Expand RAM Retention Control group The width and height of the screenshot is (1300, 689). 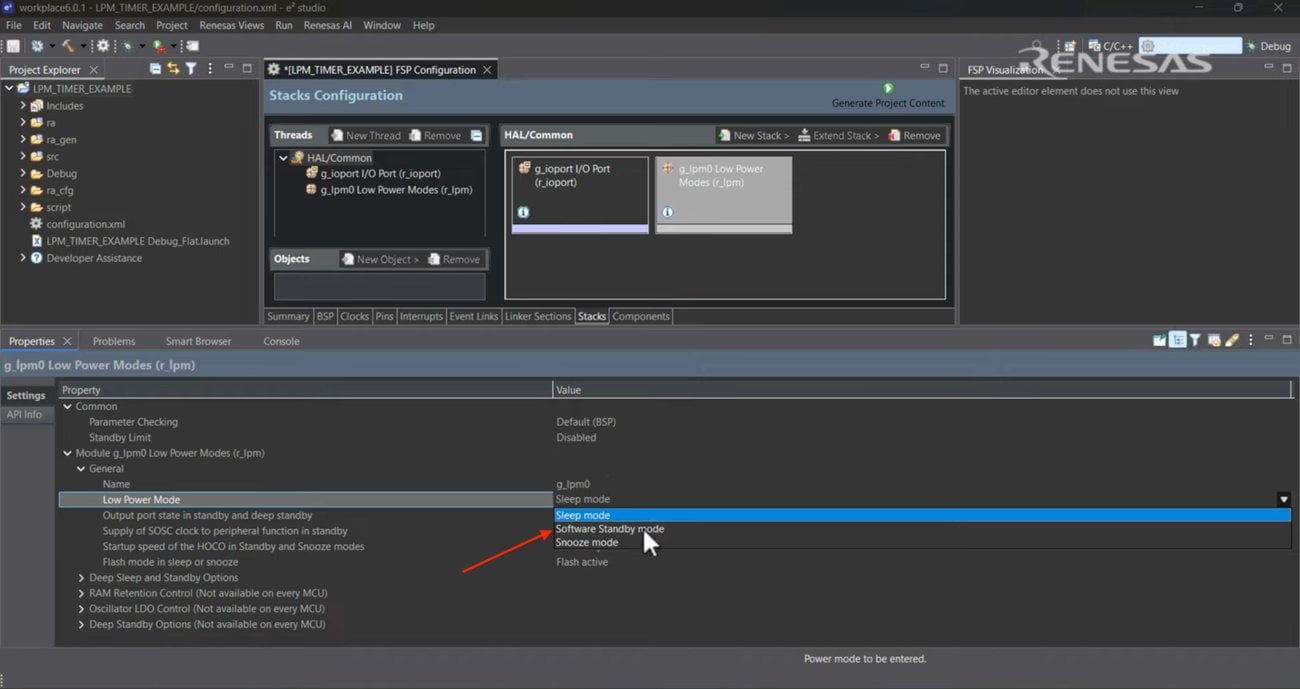82,593
